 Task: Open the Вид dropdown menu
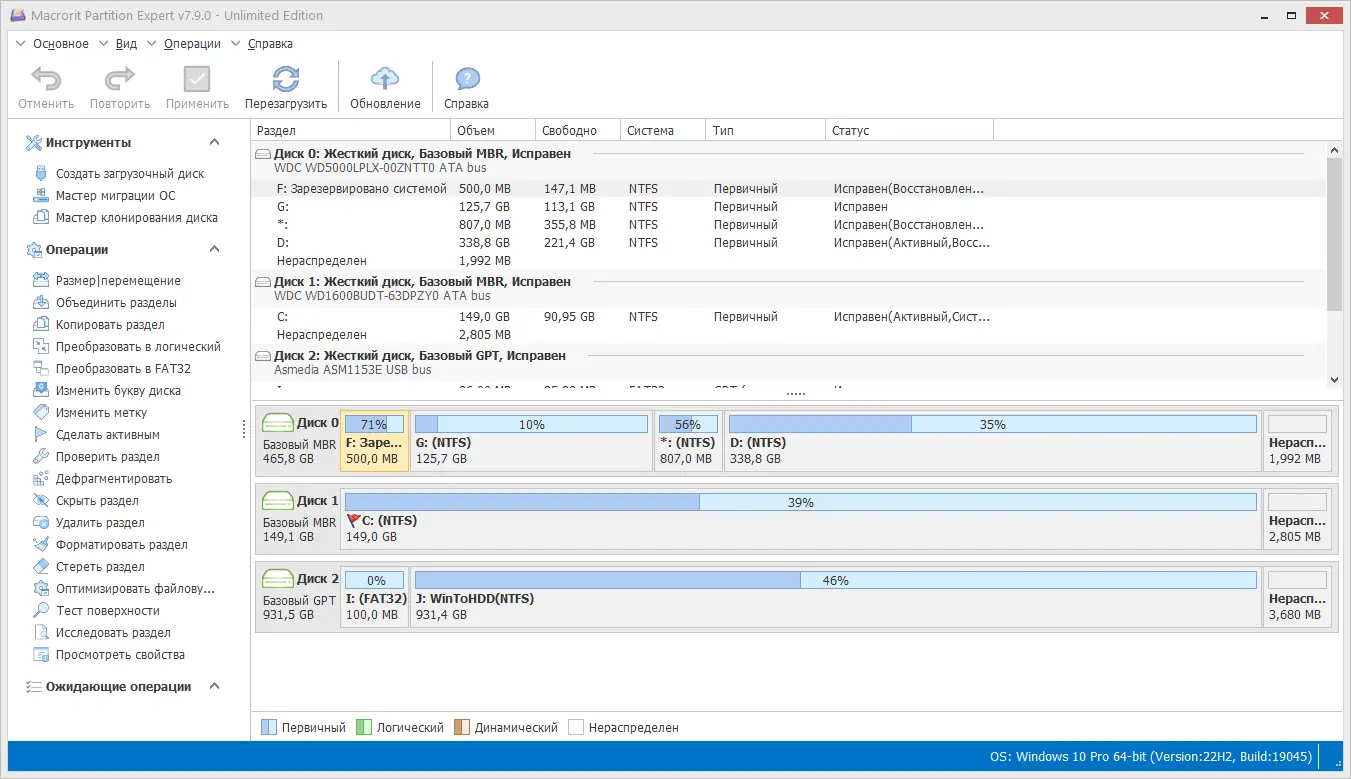pyautogui.click(x=126, y=43)
